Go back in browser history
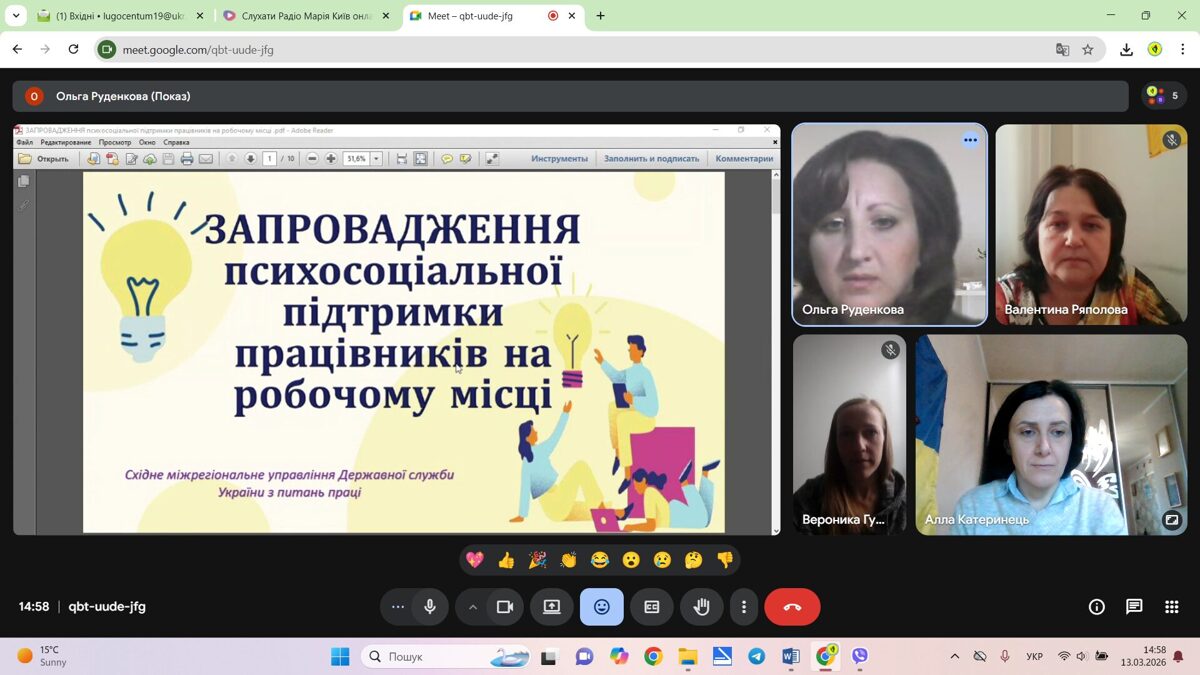 pyautogui.click(x=17, y=49)
